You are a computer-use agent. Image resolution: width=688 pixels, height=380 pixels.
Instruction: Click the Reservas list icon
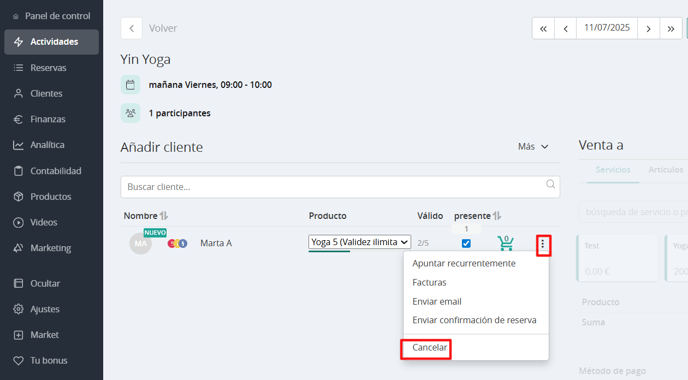click(18, 68)
